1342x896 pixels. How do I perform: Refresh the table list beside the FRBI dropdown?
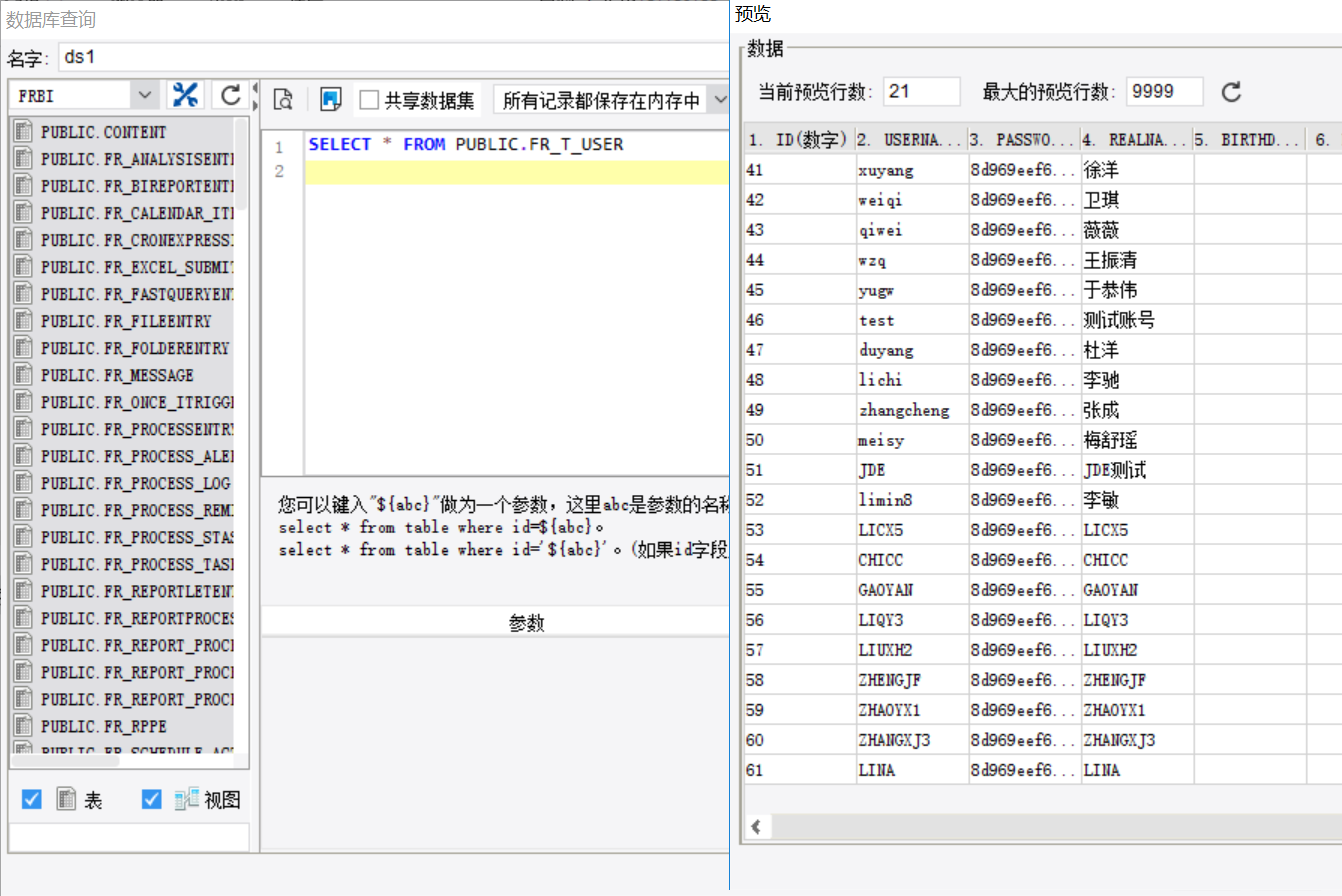231,95
